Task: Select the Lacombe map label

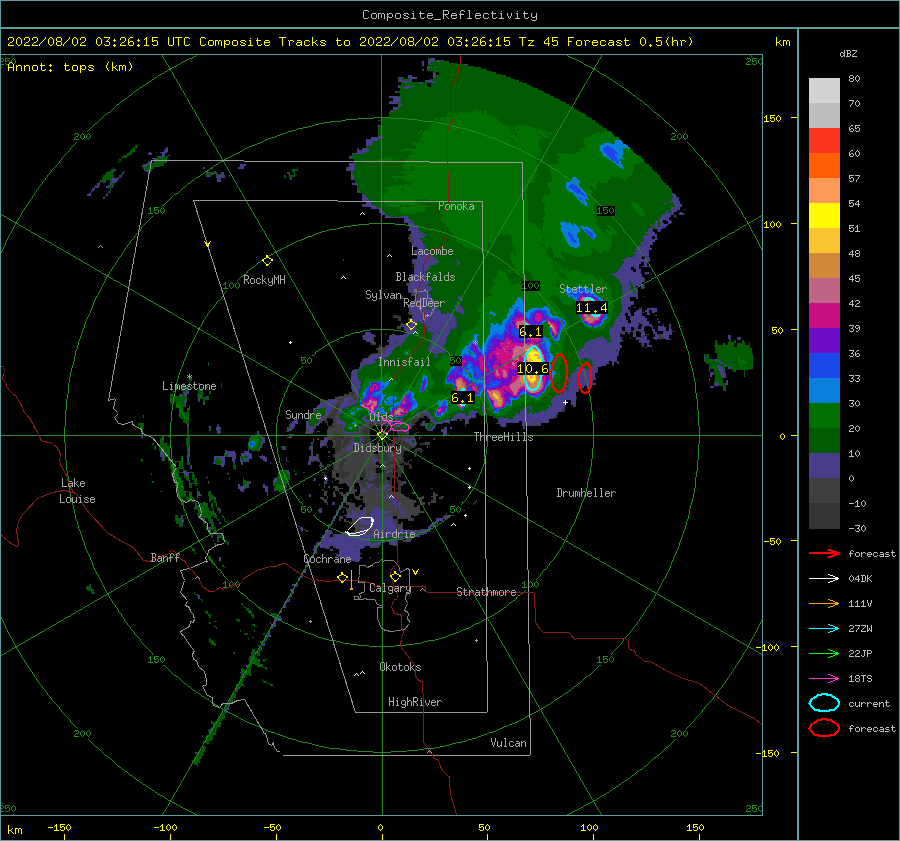Action: click(x=432, y=251)
